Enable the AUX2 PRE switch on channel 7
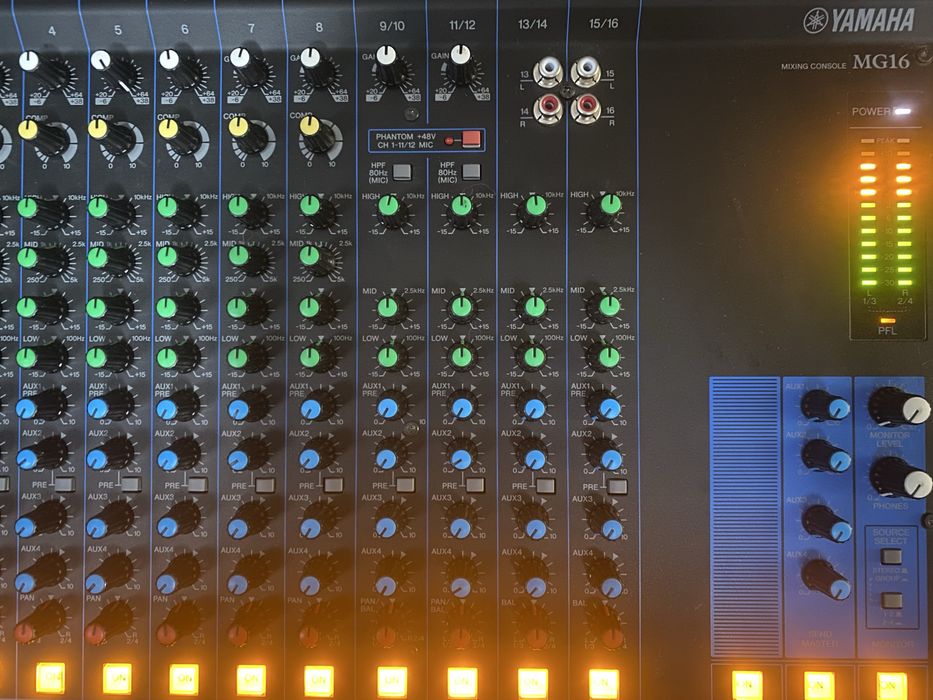 (x=265, y=485)
